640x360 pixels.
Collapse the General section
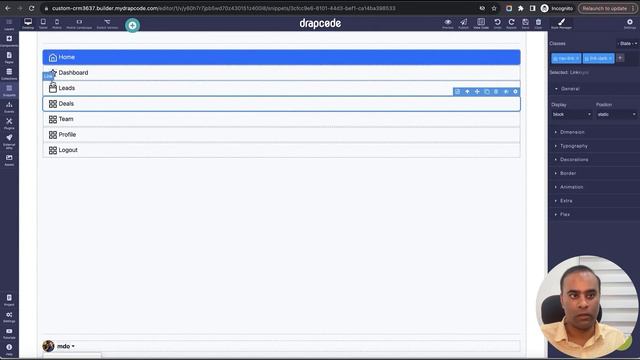coord(593,89)
